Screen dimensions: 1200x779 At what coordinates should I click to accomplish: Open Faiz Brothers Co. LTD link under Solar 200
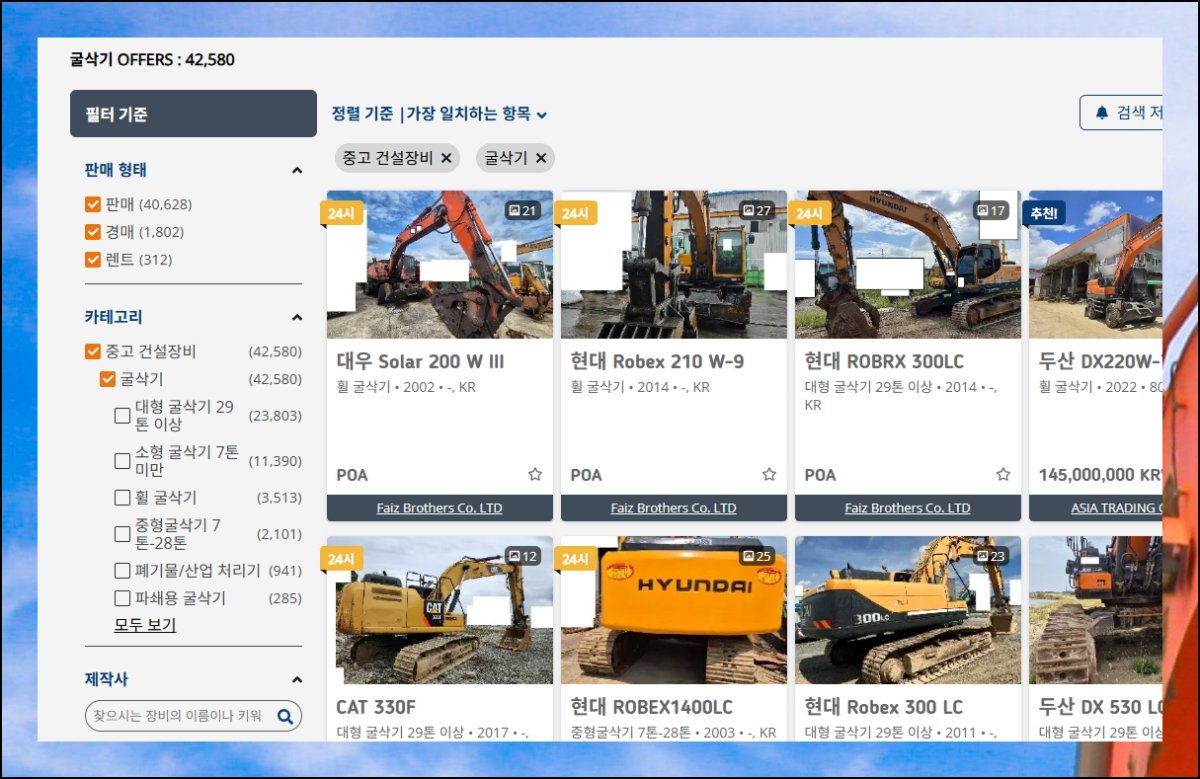pyautogui.click(x=439, y=508)
